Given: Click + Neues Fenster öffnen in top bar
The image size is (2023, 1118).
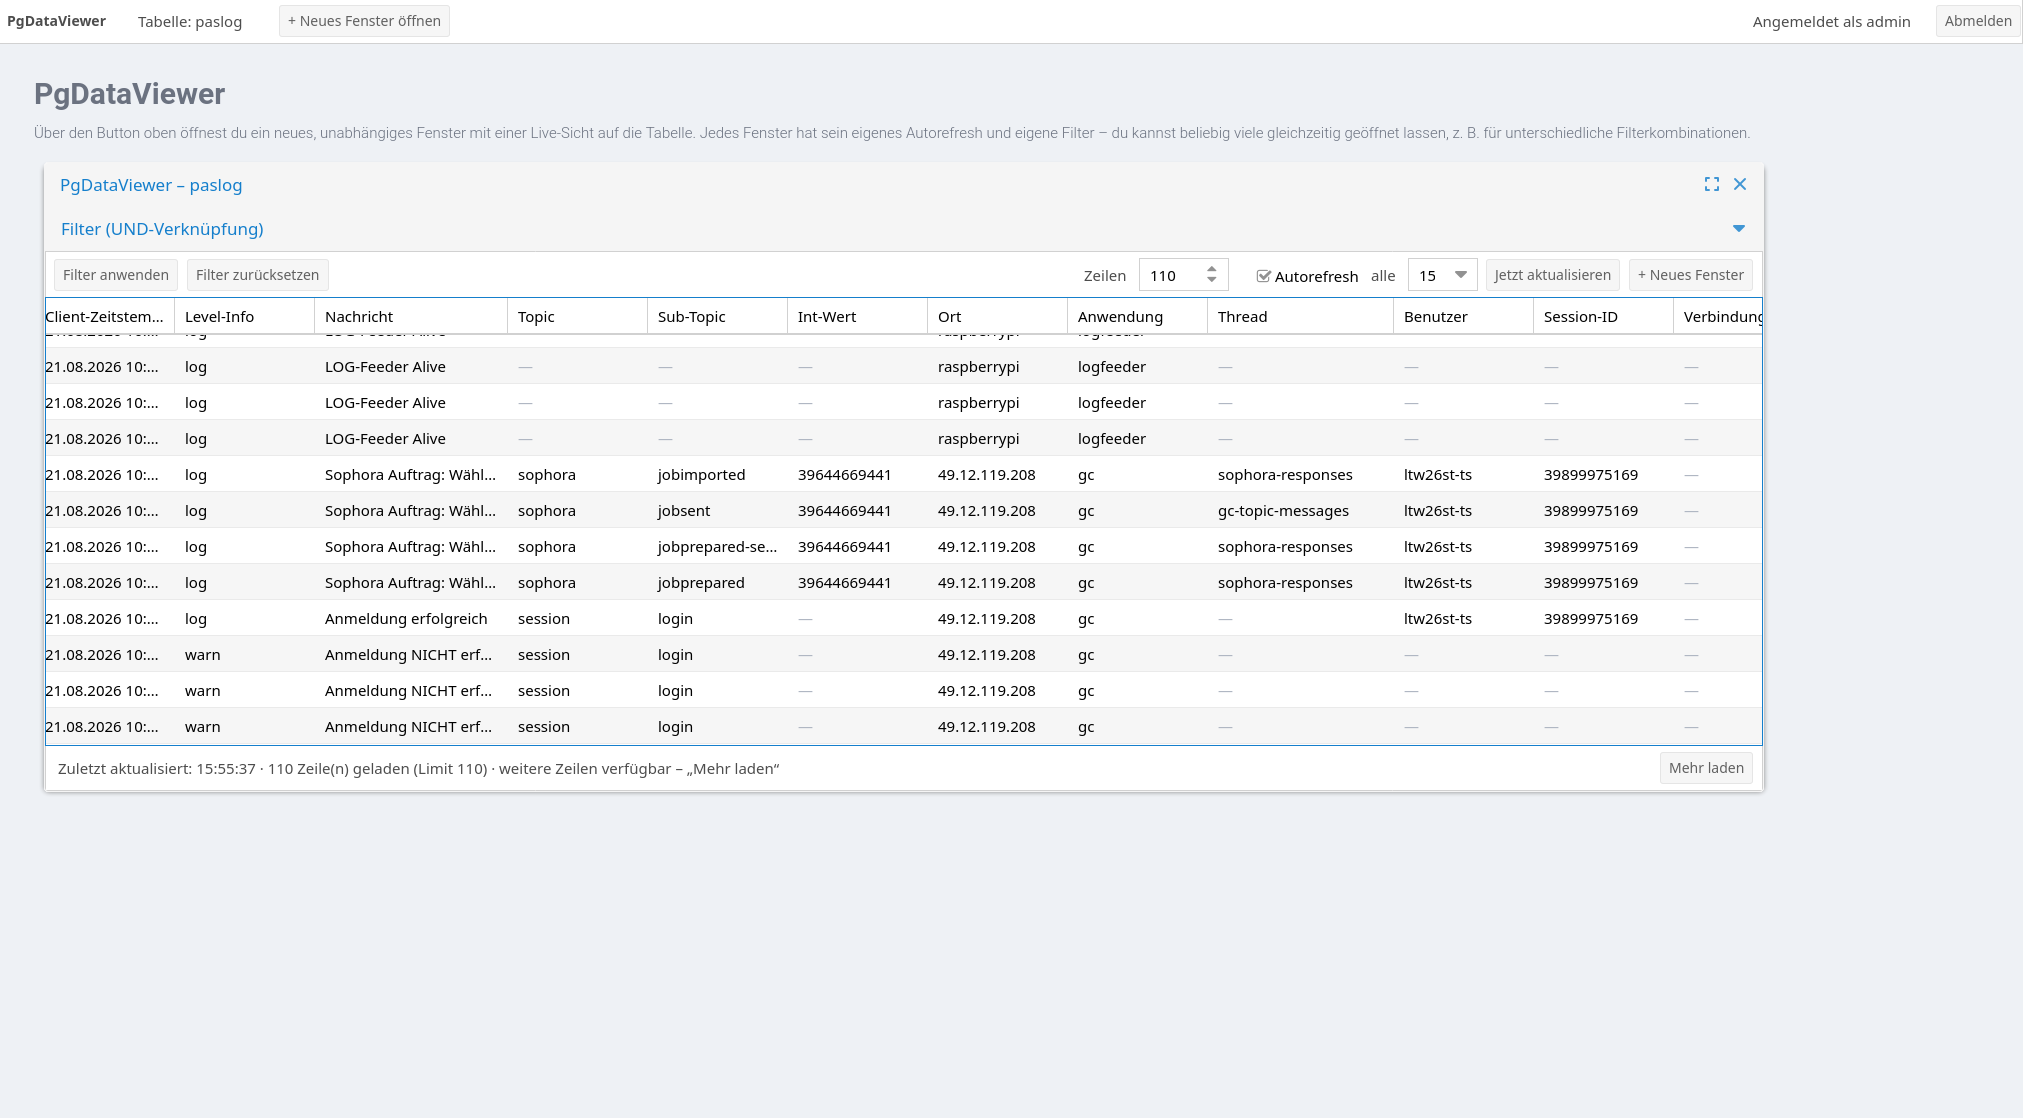Looking at the screenshot, I should click(x=364, y=21).
